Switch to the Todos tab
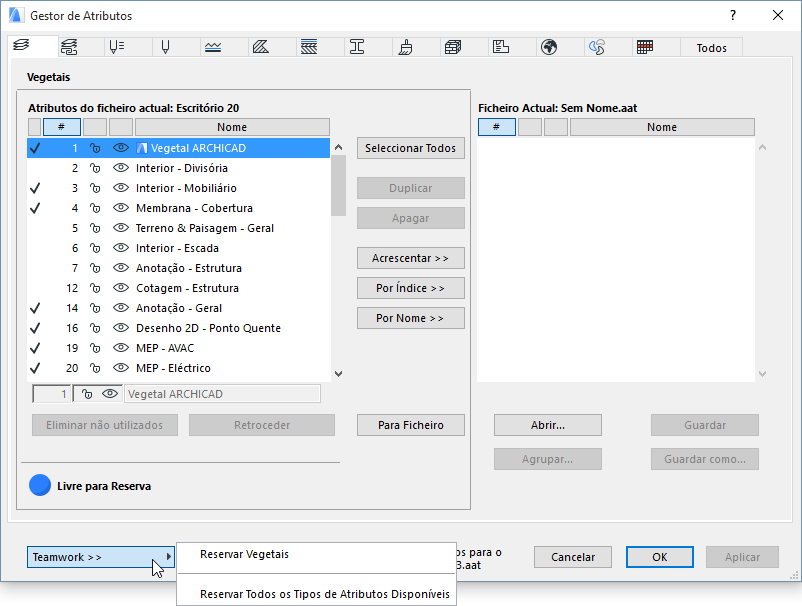Screen dimensions: 802x606 click(711, 48)
